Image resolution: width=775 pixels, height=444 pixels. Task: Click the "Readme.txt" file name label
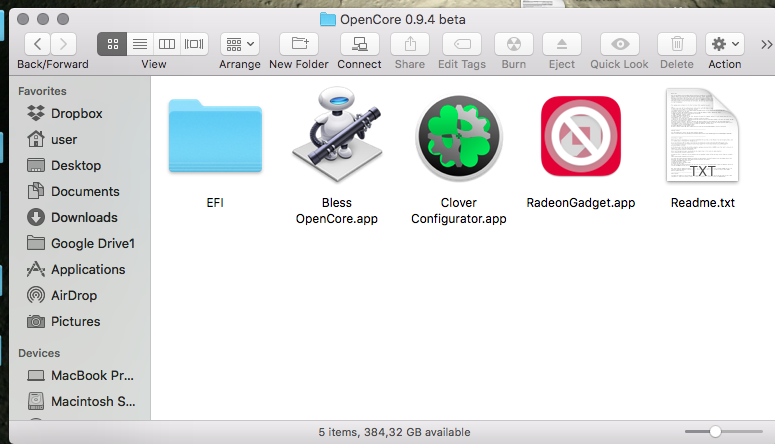click(702, 203)
